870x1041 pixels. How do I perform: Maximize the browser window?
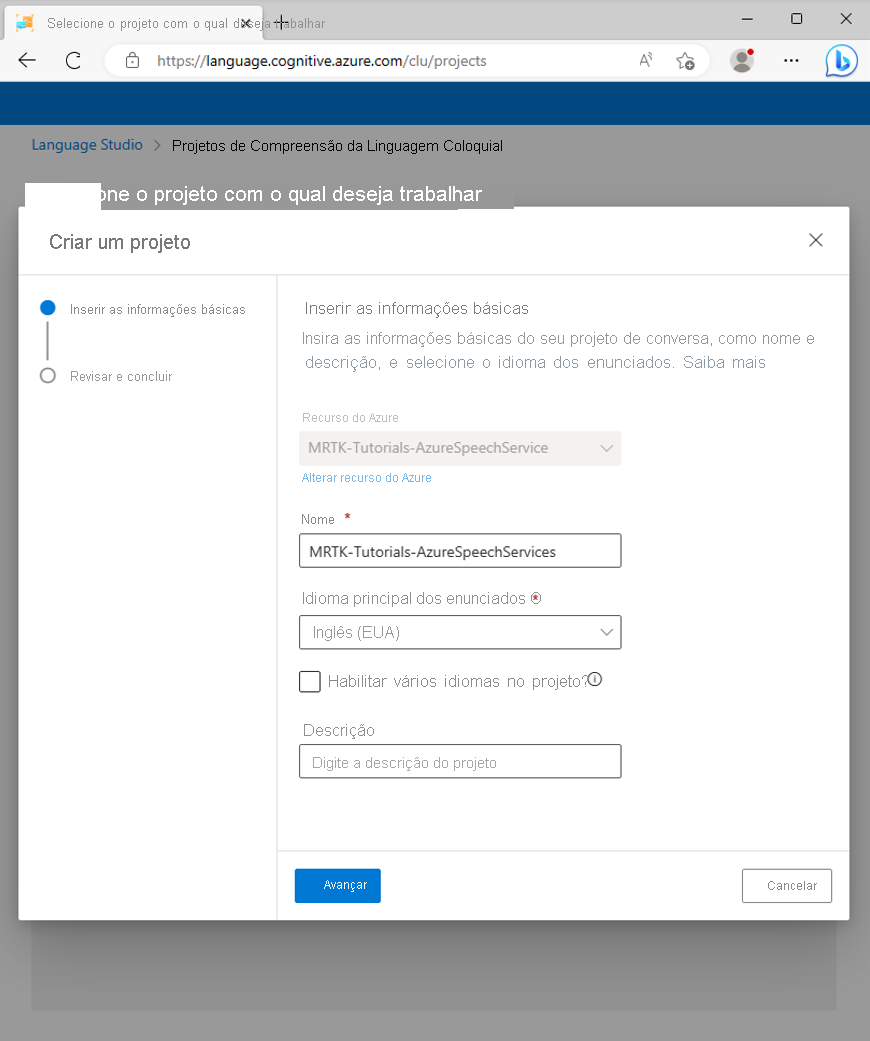[796, 19]
